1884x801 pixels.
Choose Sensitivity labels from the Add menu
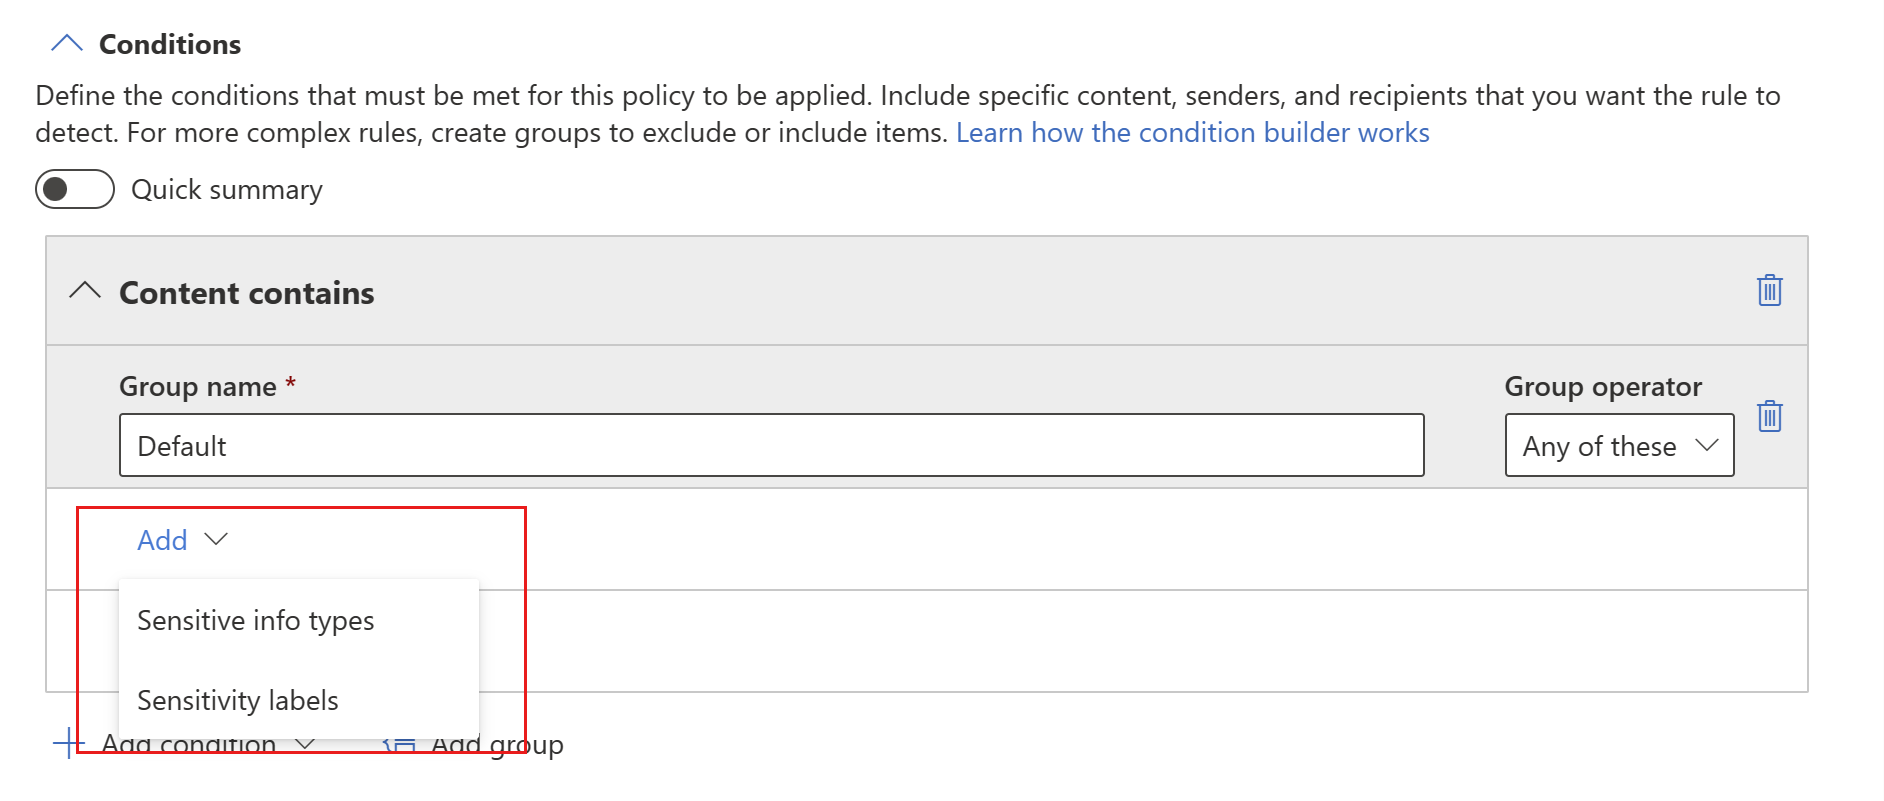pyautogui.click(x=238, y=700)
